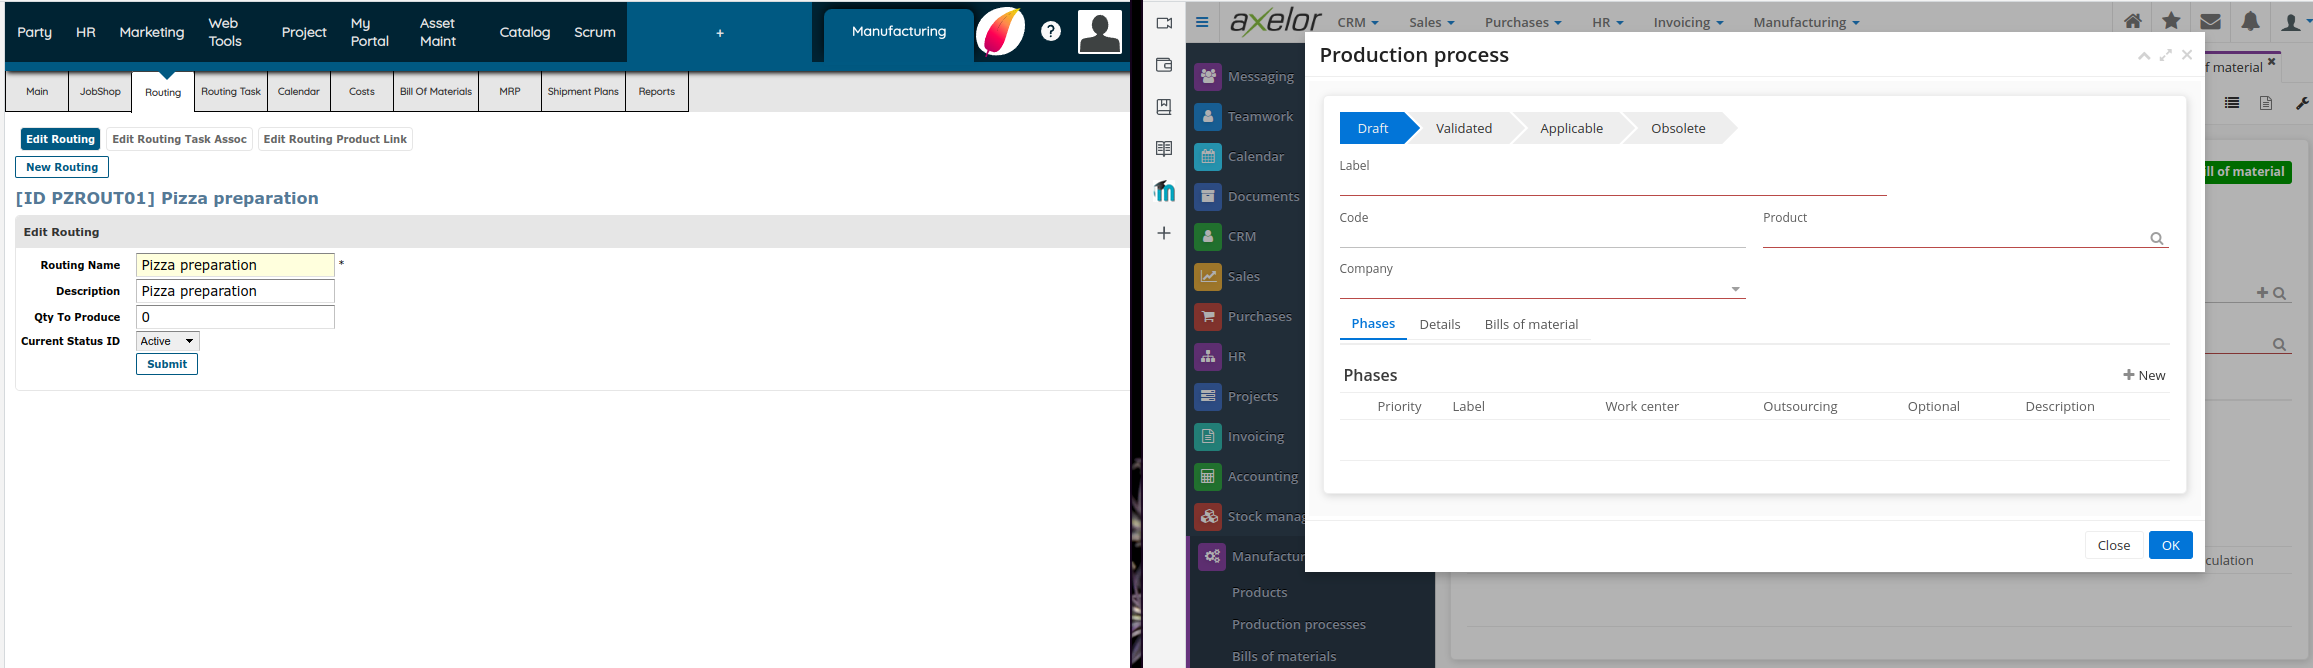Add a new phase with New
The height and width of the screenshot is (668, 2313).
2144,375
